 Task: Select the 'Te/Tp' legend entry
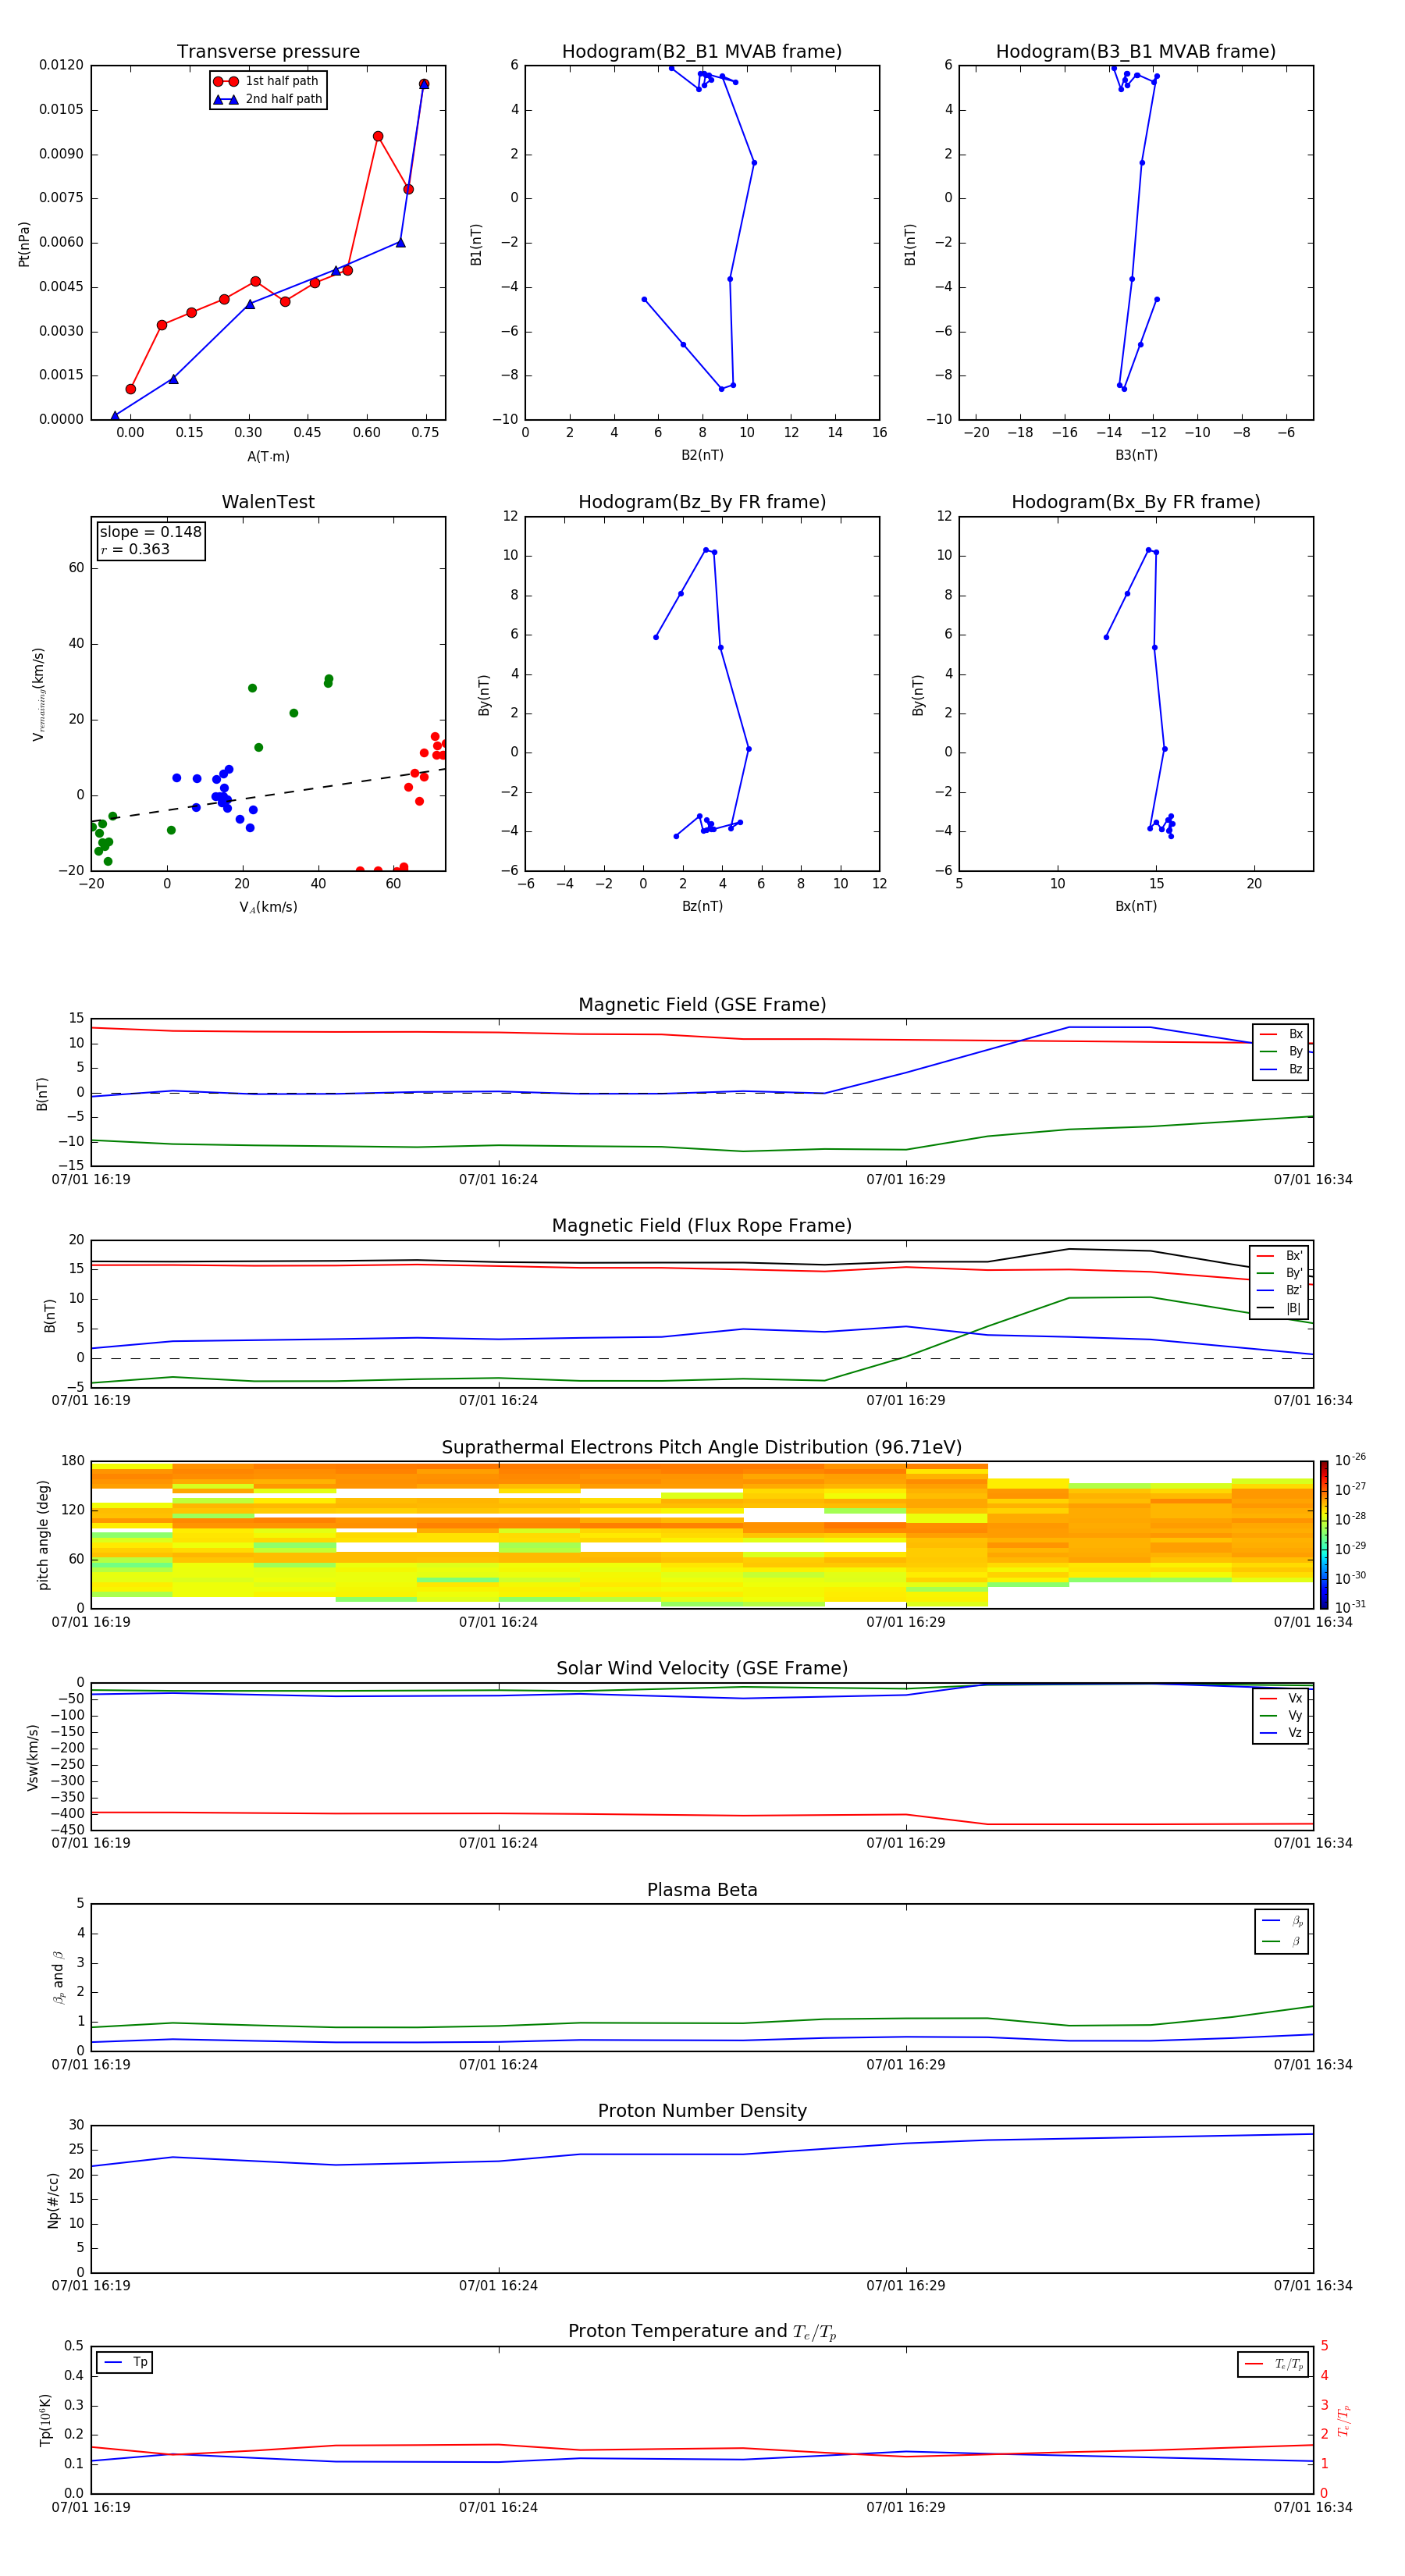(1273, 2364)
